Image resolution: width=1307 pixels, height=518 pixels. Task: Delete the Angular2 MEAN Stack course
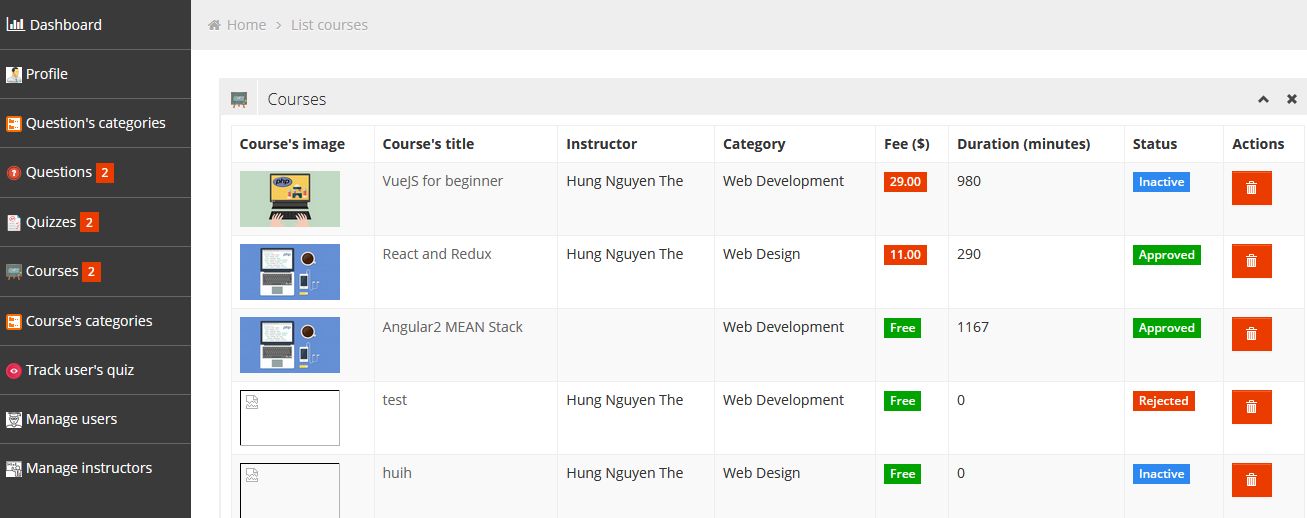[1251, 334]
